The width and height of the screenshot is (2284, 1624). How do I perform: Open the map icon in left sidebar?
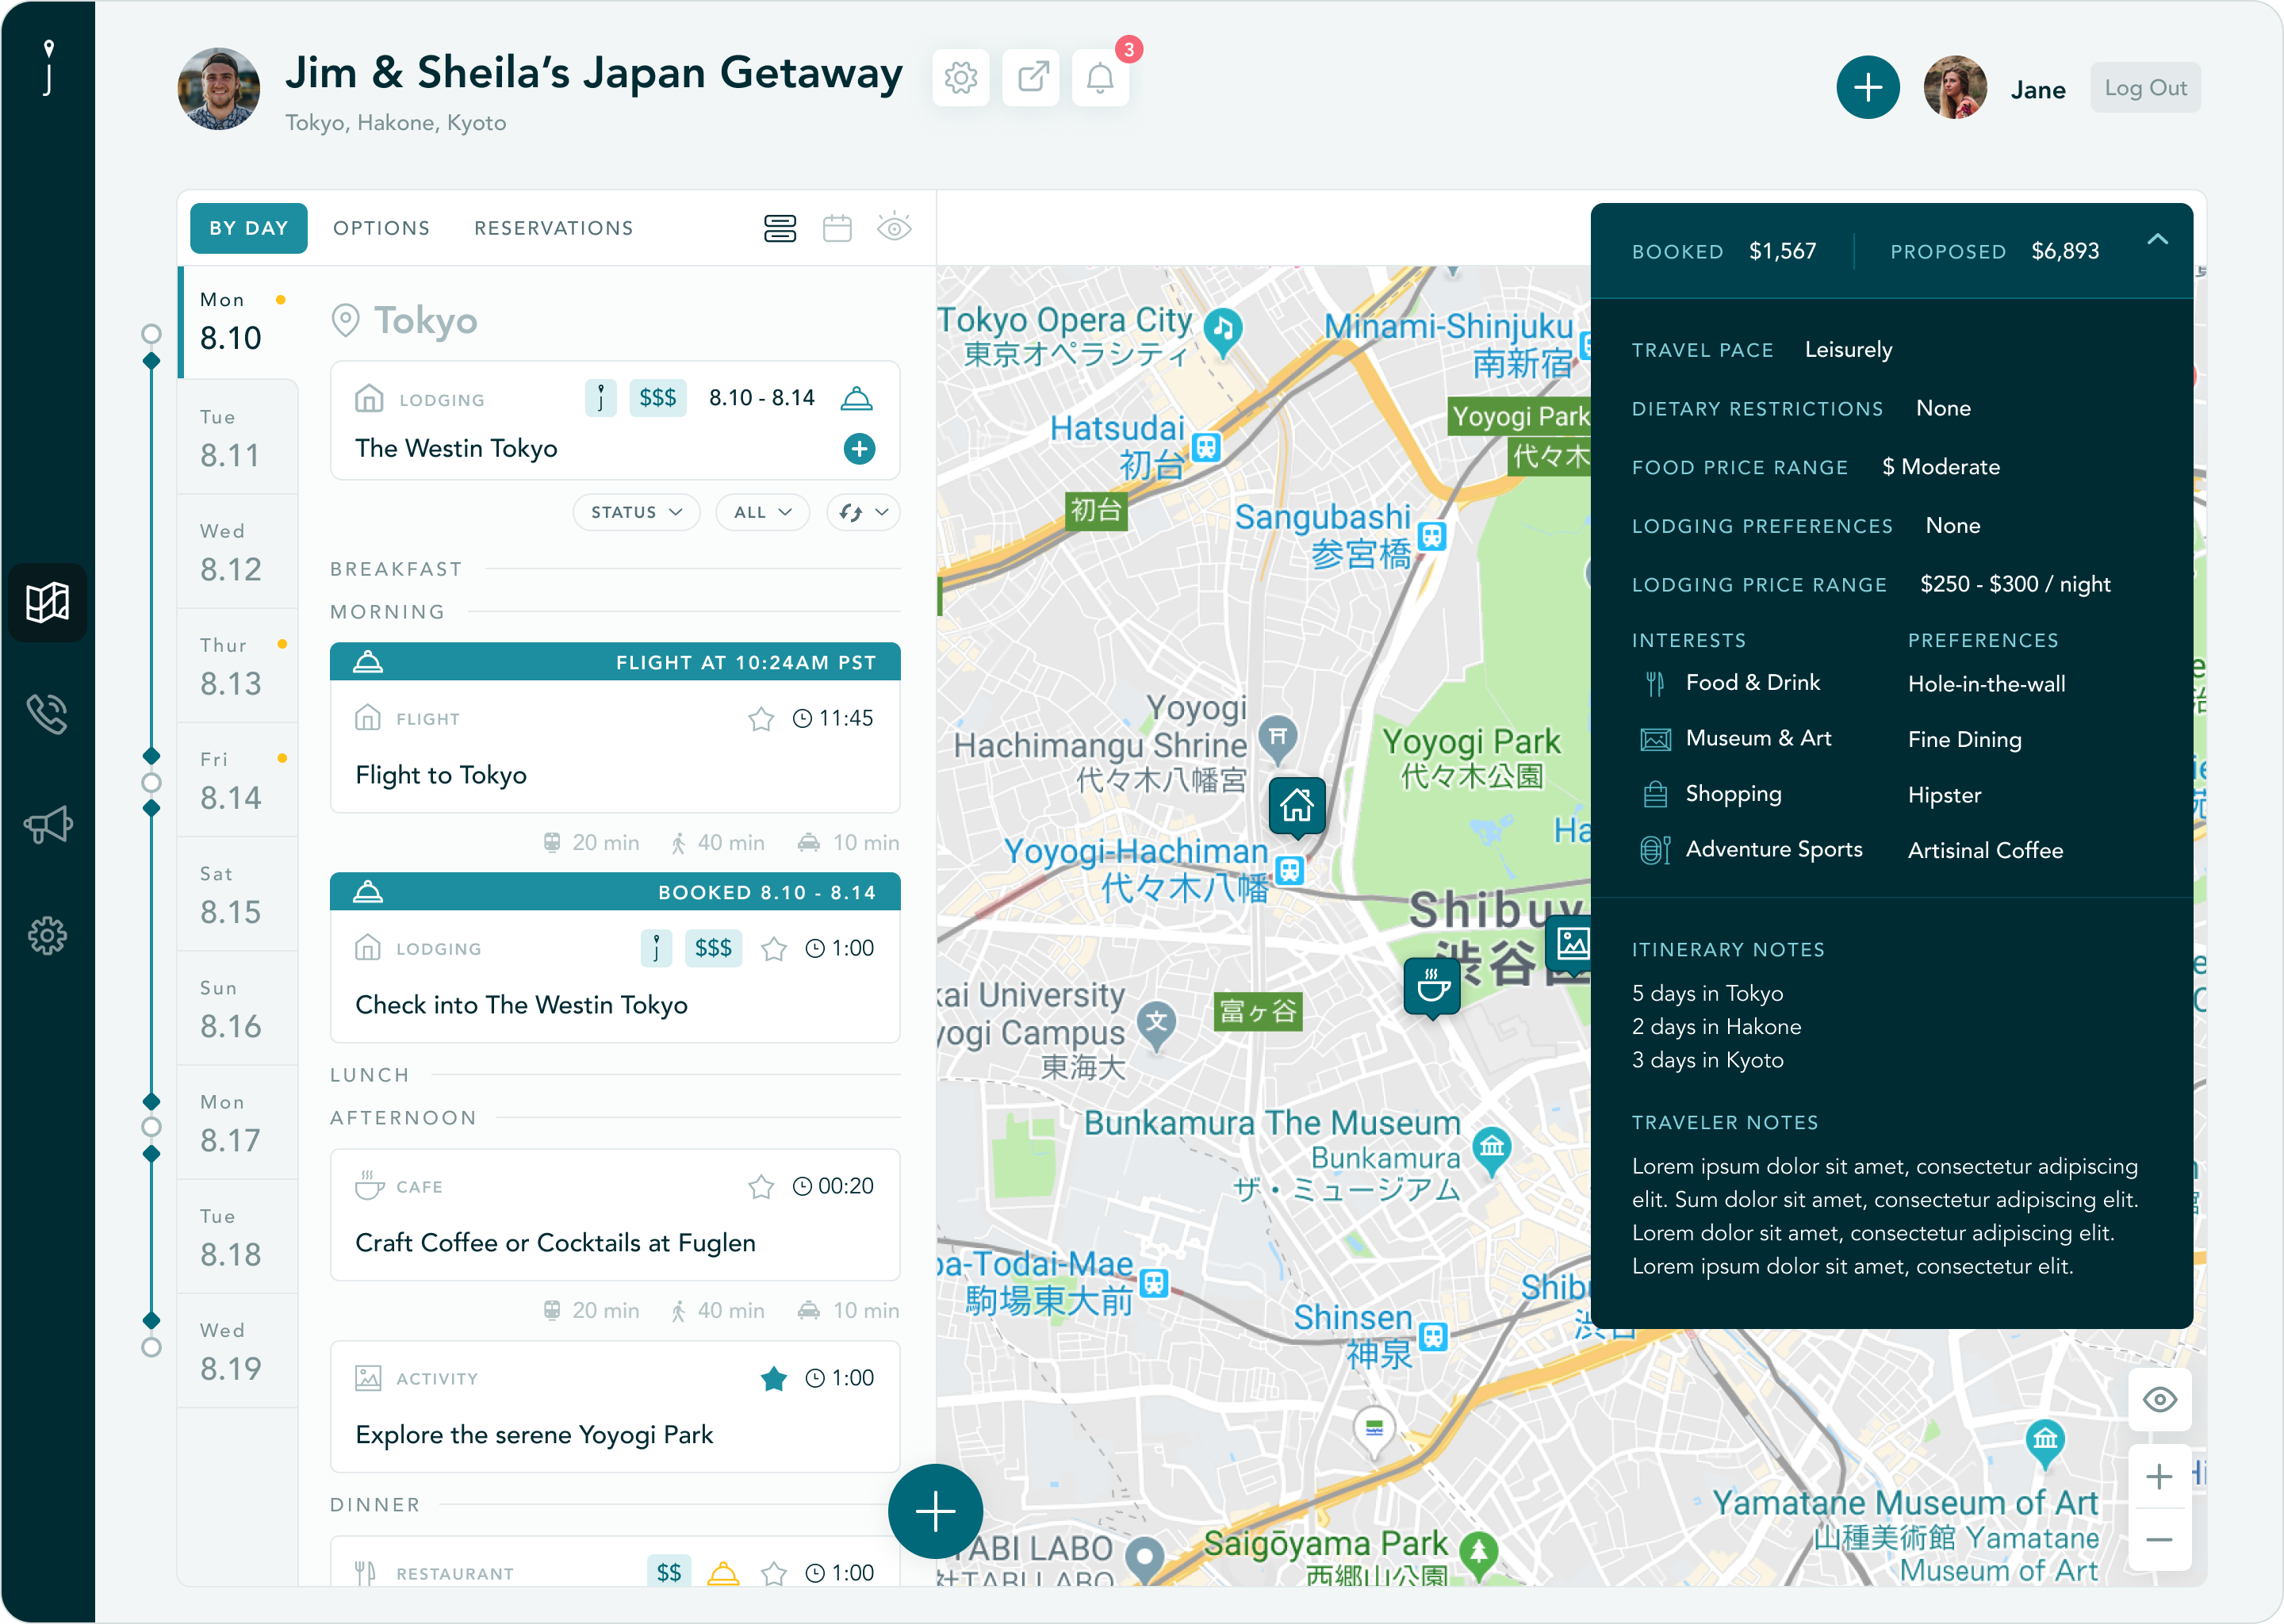pyautogui.click(x=47, y=602)
